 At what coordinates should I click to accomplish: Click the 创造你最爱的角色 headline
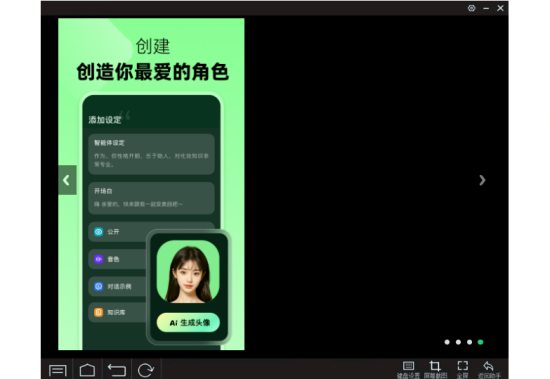153,72
